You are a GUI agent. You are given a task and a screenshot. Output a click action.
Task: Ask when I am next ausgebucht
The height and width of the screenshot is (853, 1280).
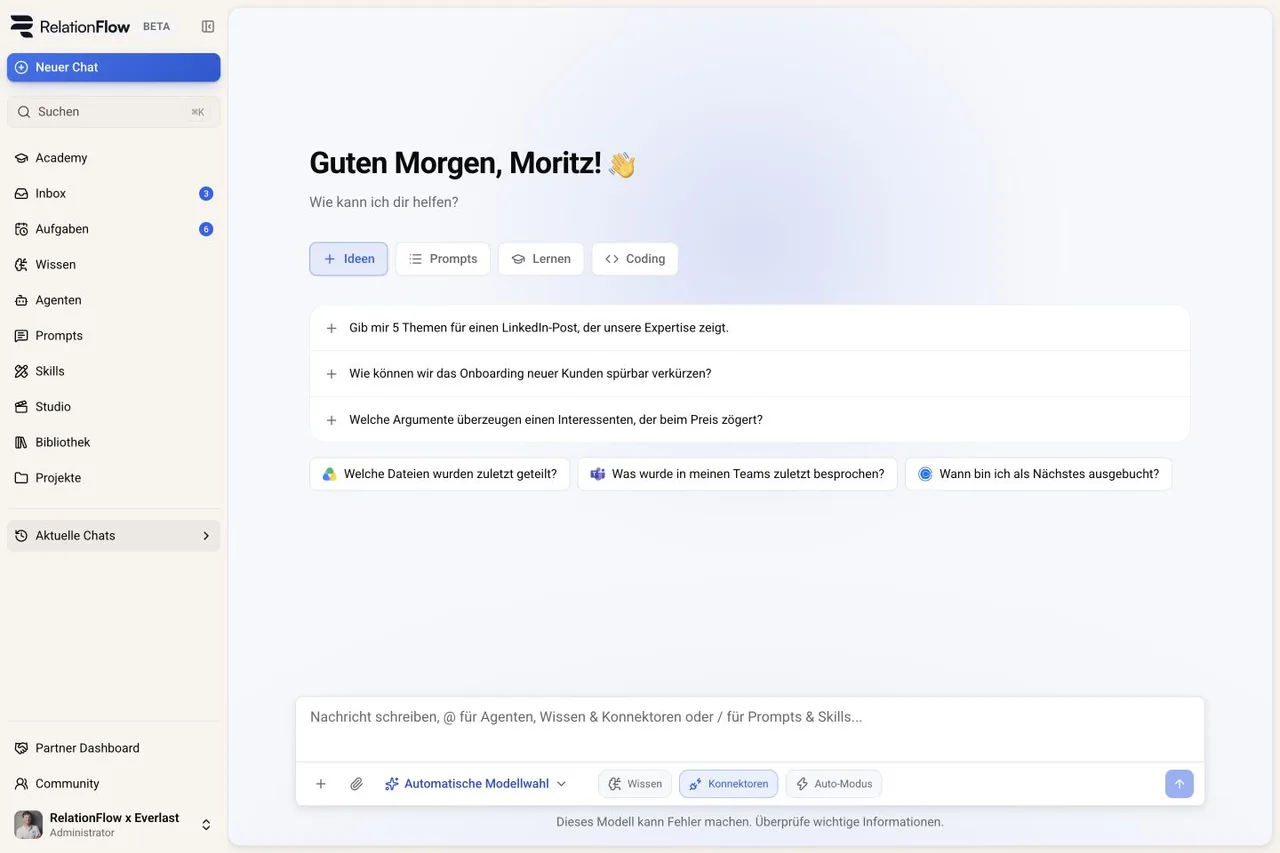click(x=1038, y=474)
